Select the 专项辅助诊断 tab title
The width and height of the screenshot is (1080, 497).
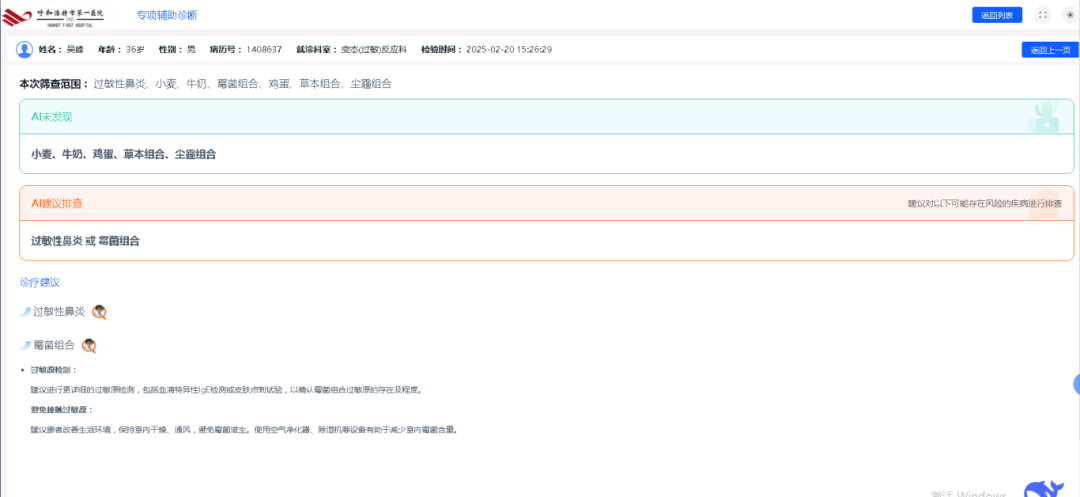pos(167,15)
